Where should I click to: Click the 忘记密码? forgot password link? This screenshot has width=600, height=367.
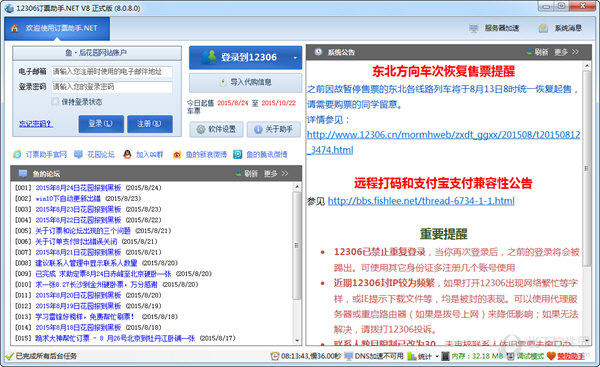click(36, 124)
